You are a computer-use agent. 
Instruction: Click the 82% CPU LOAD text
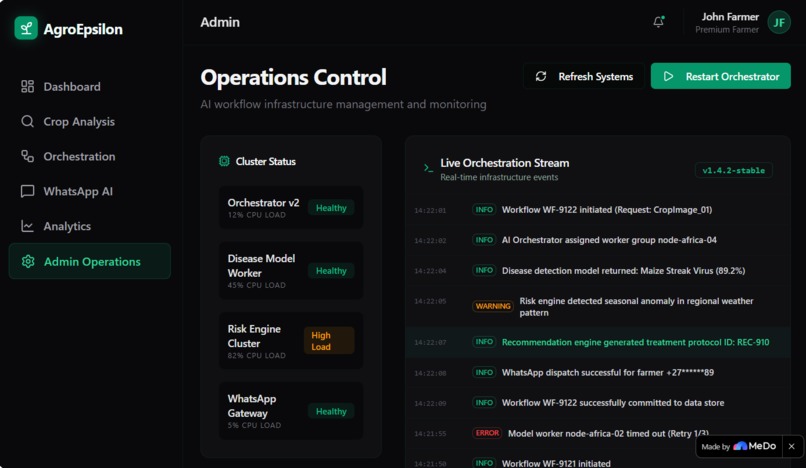point(257,355)
